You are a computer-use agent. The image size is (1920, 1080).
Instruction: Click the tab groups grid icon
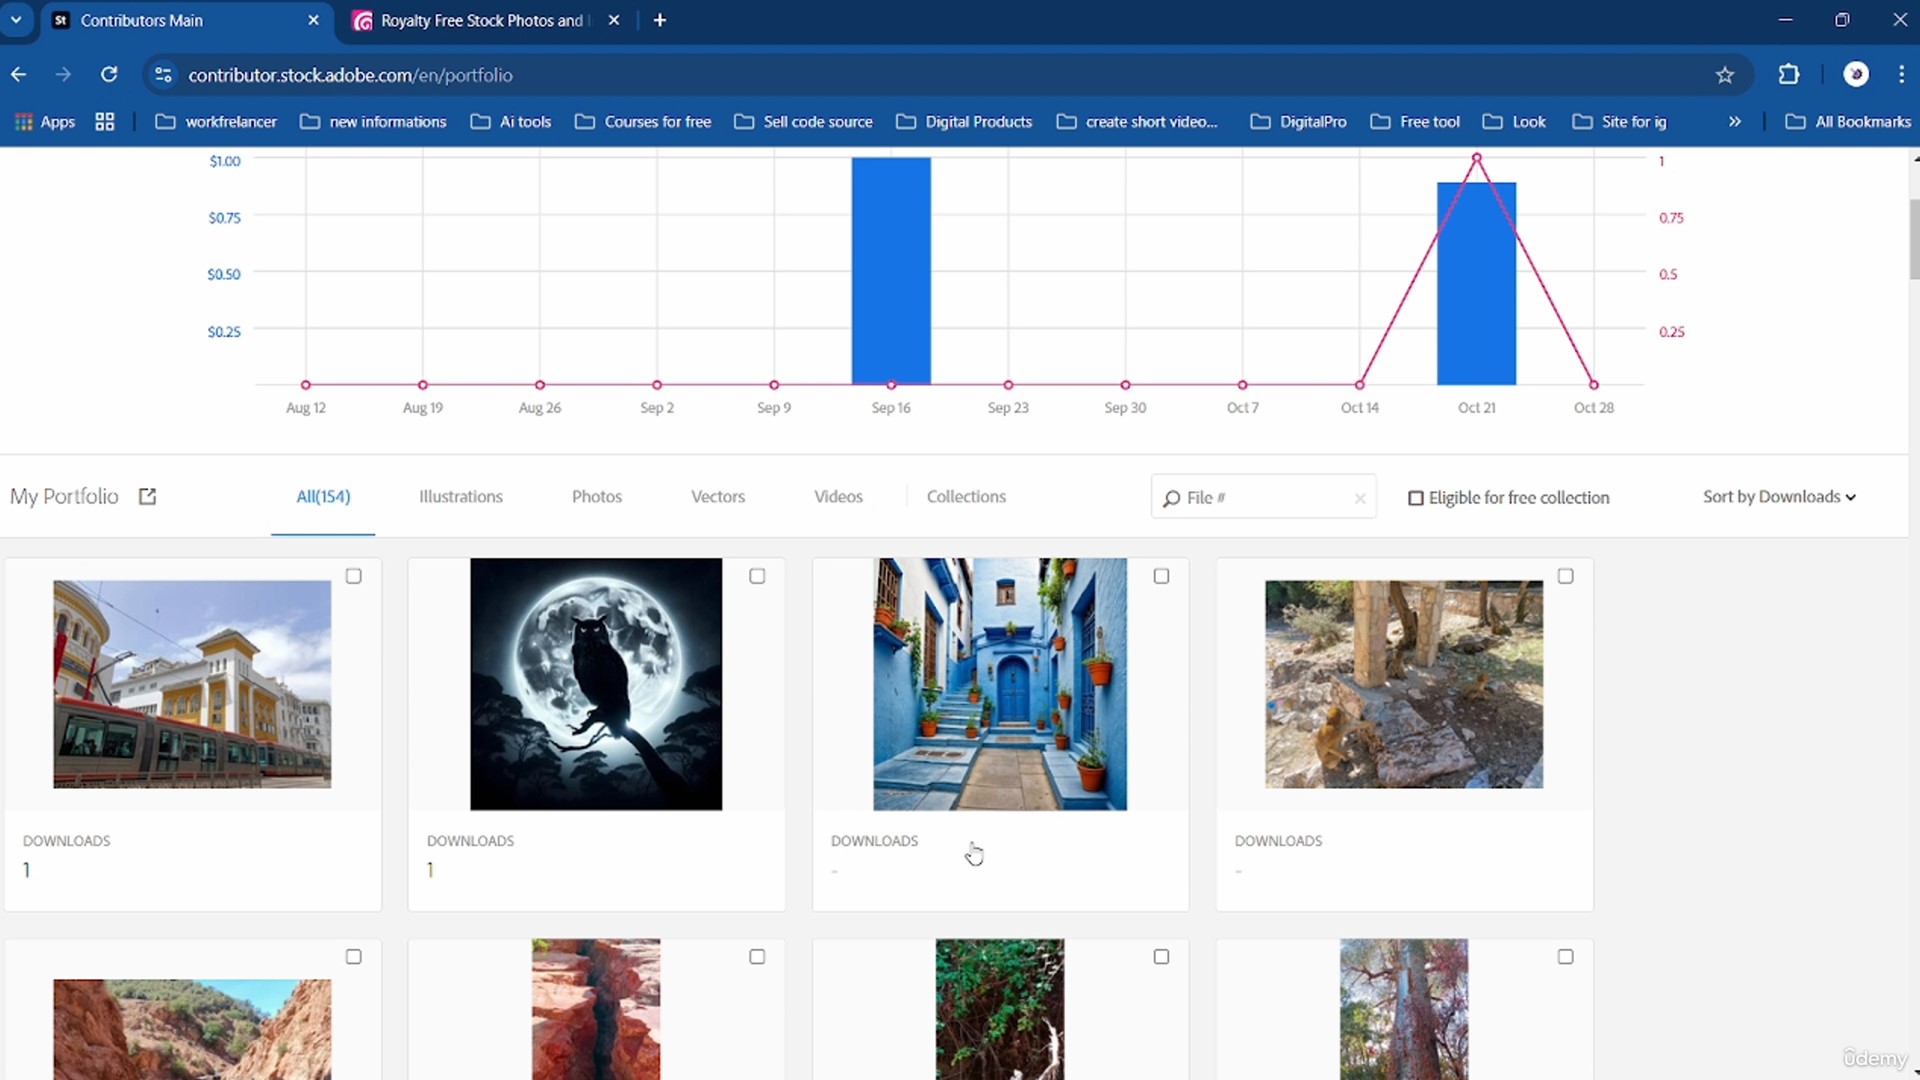coord(104,122)
